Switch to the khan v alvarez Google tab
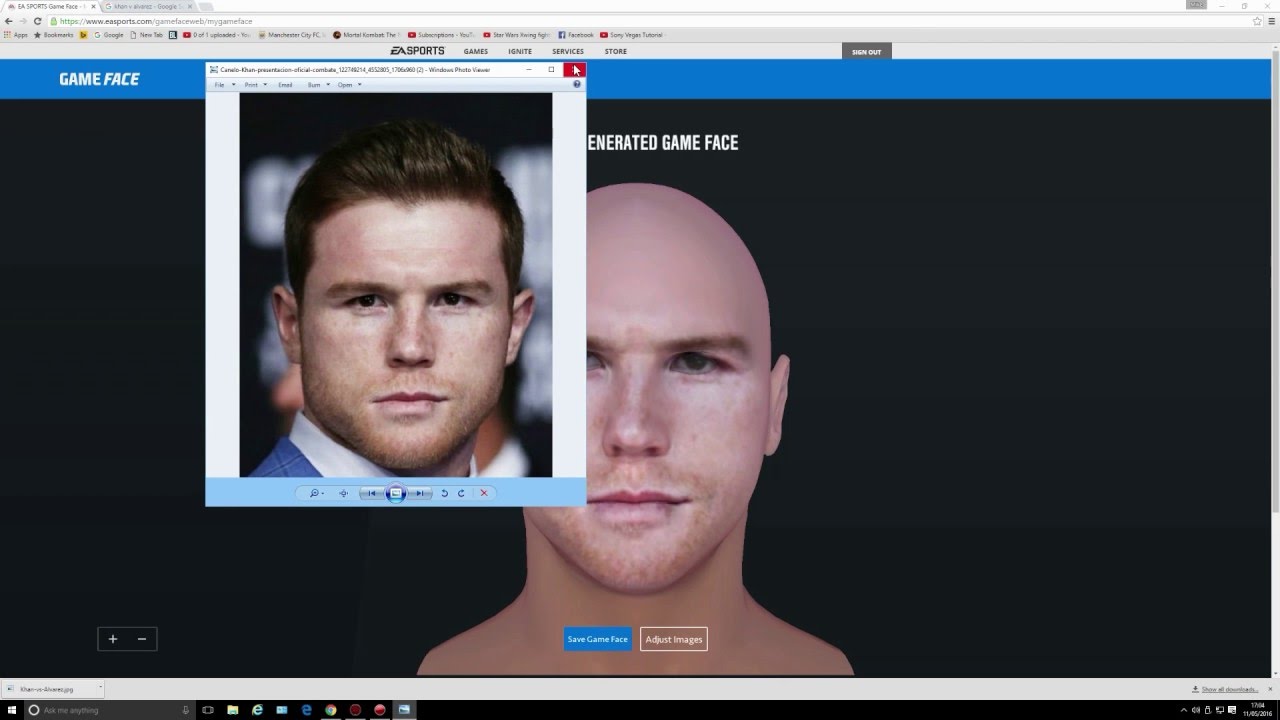This screenshot has width=1280, height=720. click(135, 5)
